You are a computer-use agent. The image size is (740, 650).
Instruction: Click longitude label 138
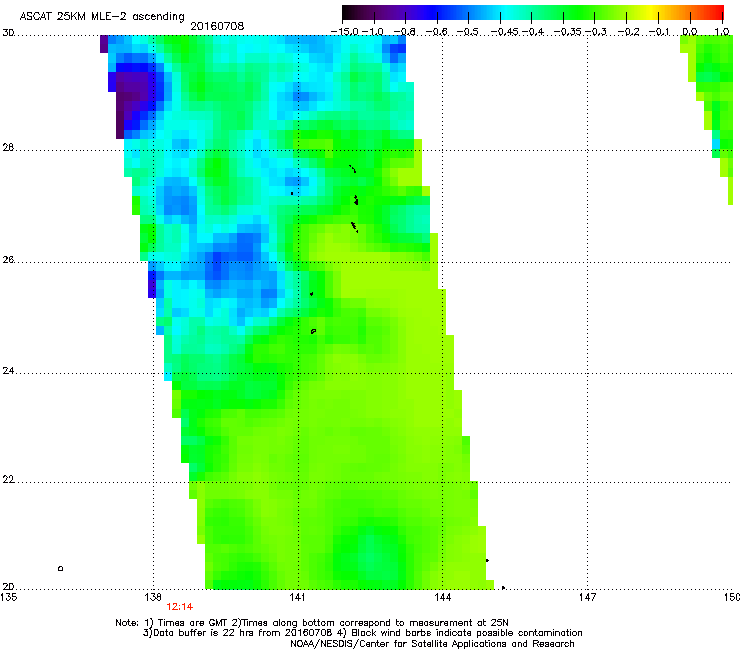153,597
